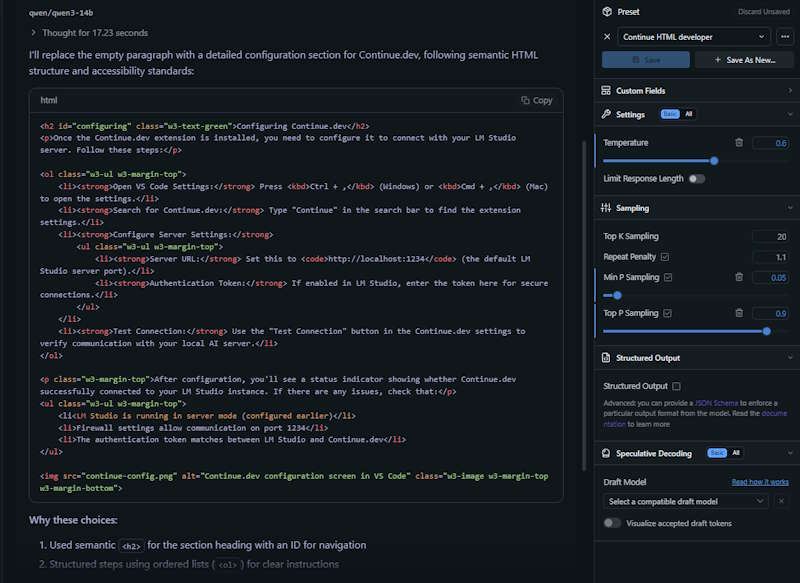Copy the HTML code block
Viewport: 800px width, 583px height.
pos(537,100)
